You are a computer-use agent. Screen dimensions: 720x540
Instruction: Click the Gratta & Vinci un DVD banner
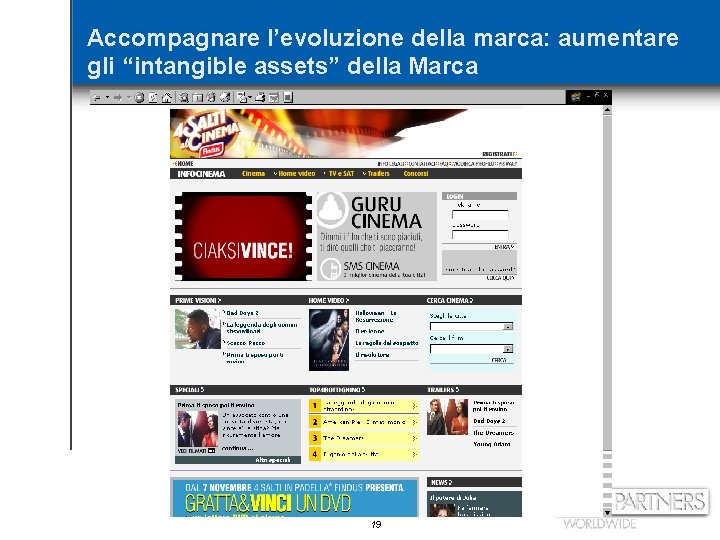pyautogui.click(x=294, y=498)
